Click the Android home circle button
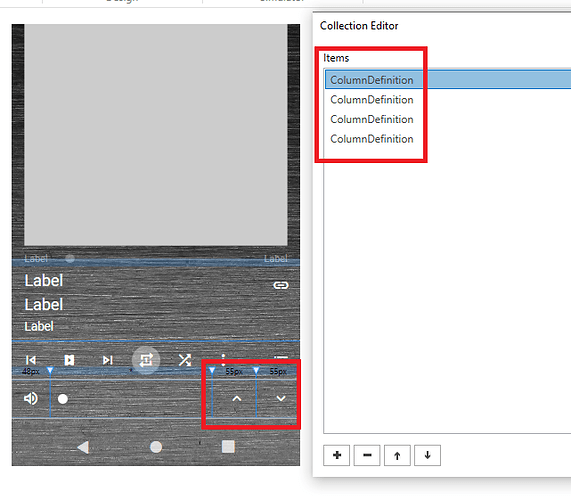 pyautogui.click(x=156, y=447)
